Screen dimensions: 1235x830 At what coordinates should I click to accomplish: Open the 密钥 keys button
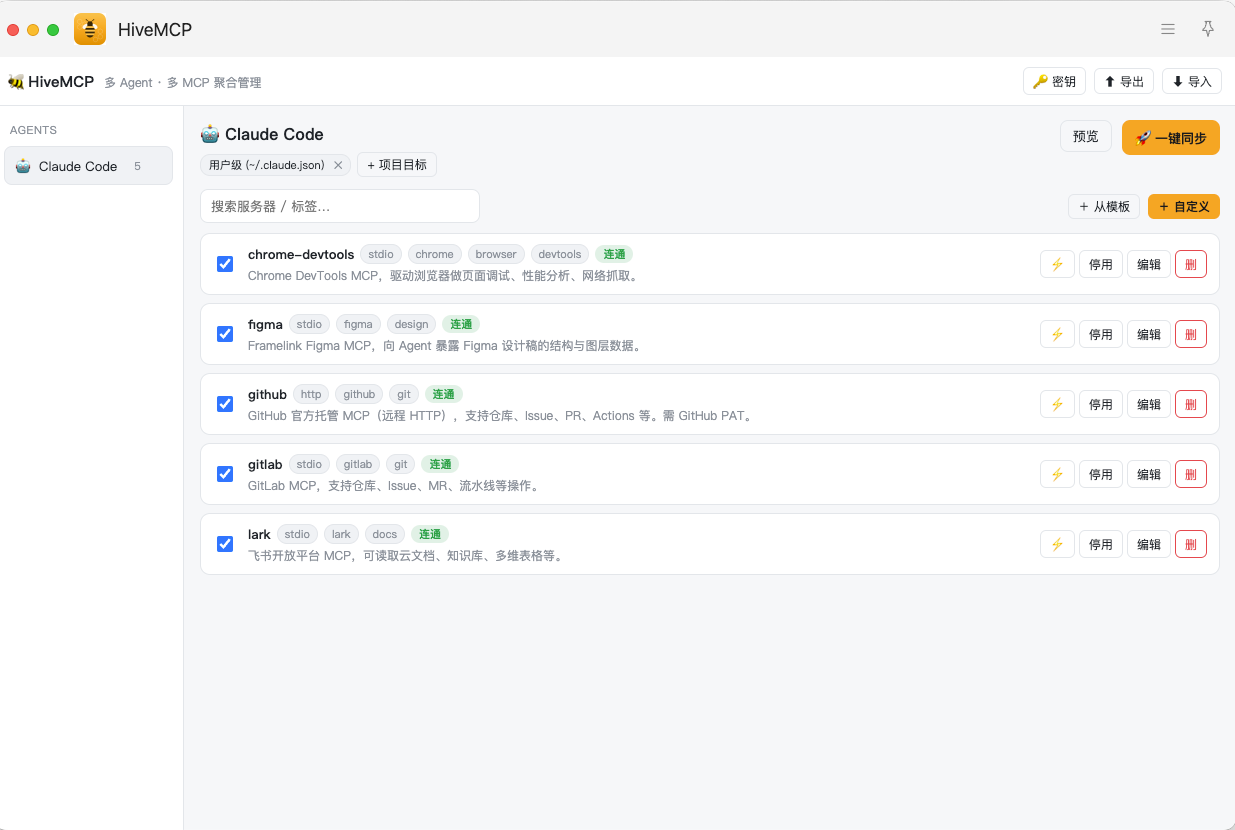(1054, 82)
